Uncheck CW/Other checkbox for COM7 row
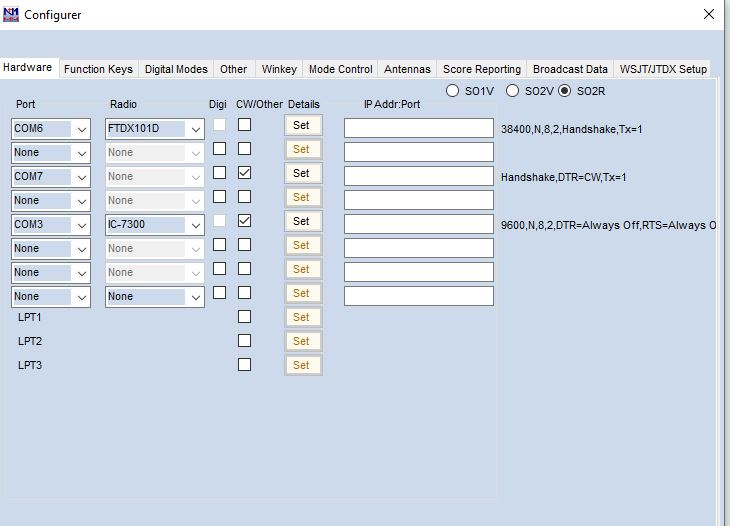This screenshot has width=730, height=526. [244, 173]
